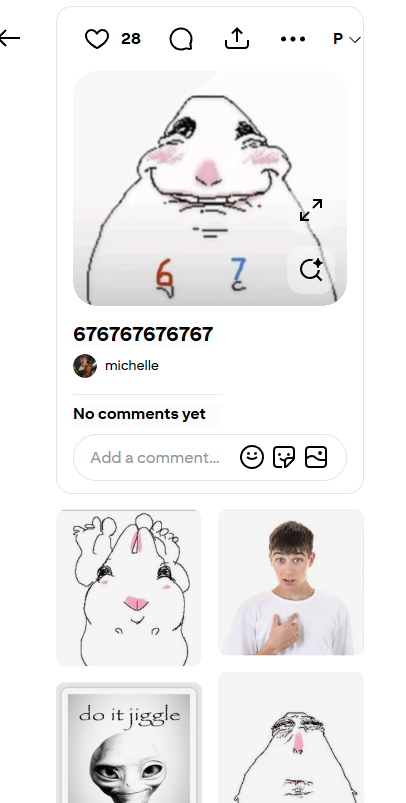Open michelle's profile via her name
The height and width of the screenshot is (803, 406).
[132, 366]
